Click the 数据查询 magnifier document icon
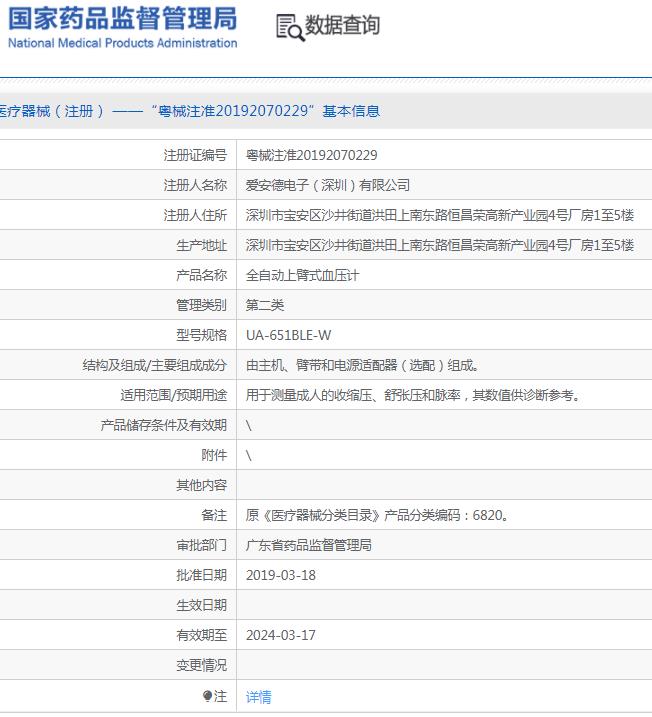This screenshot has height=717, width=652. click(290, 27)
